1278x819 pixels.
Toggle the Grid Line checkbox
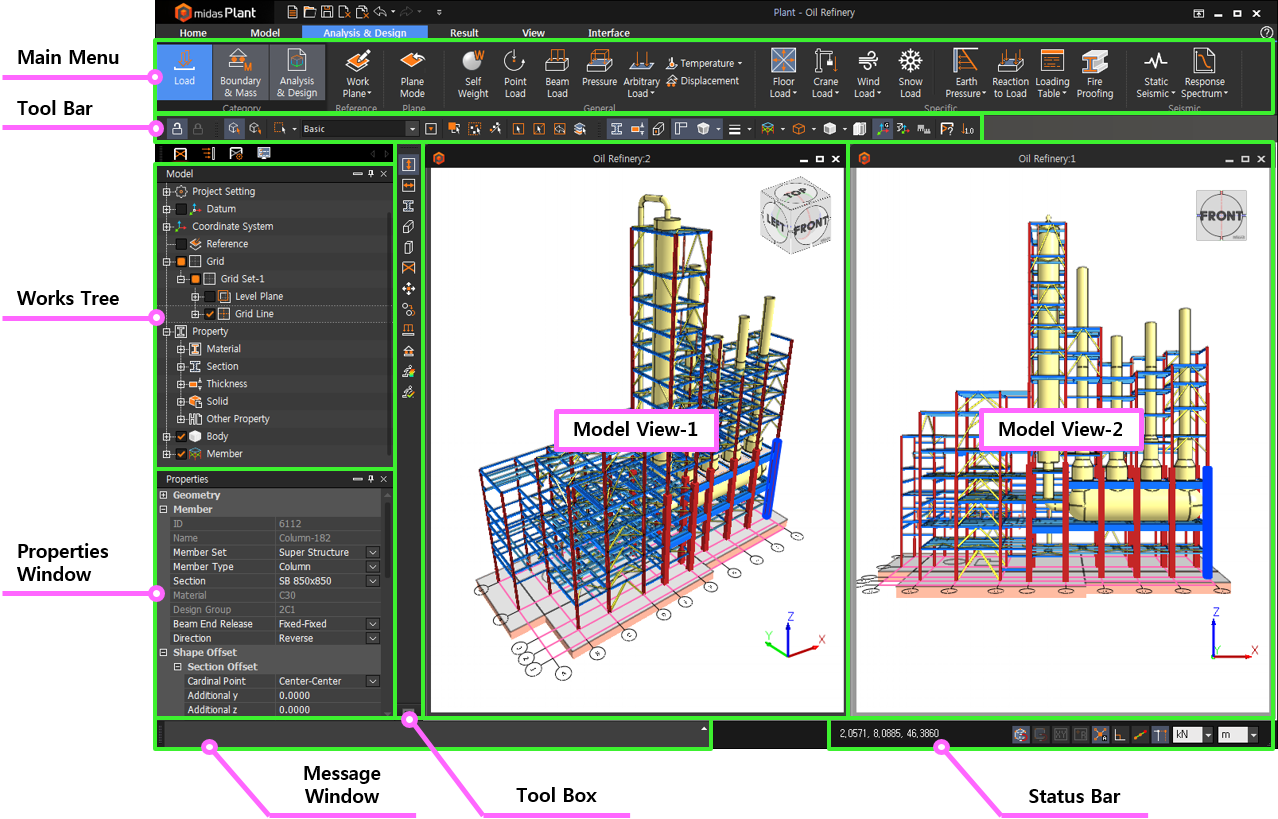click(210, 314)
